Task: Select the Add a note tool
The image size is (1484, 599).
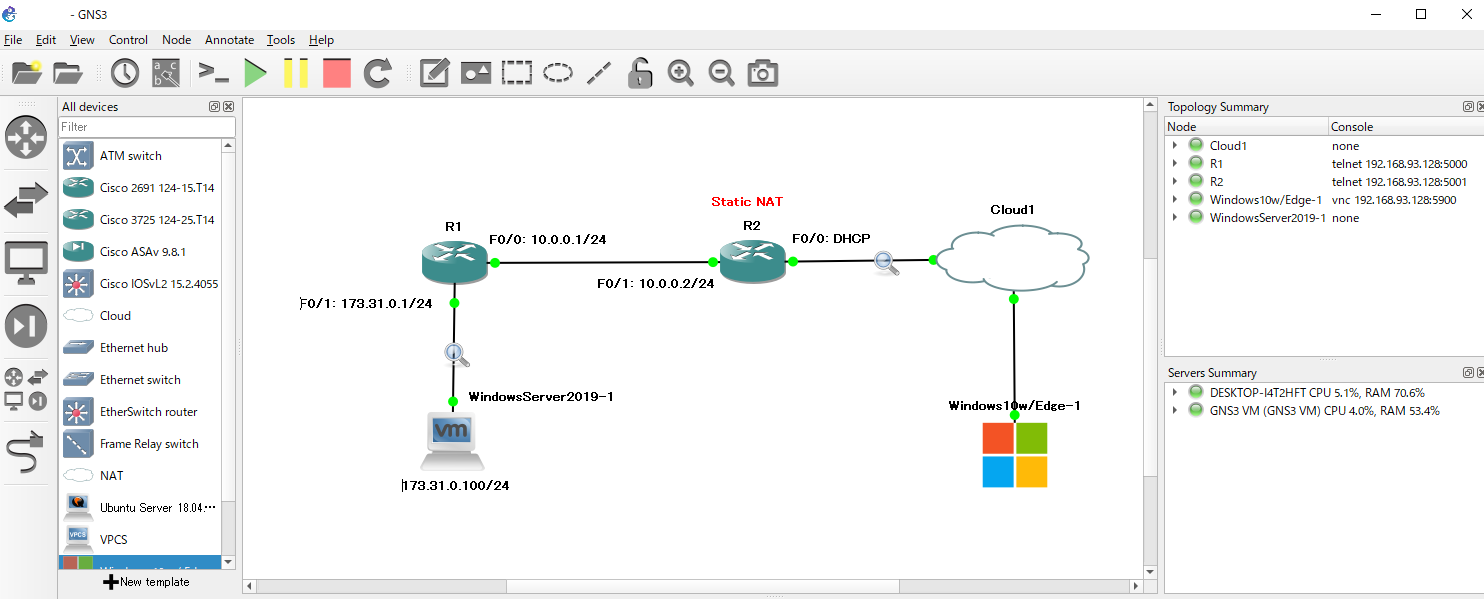Action: [434, 73]
